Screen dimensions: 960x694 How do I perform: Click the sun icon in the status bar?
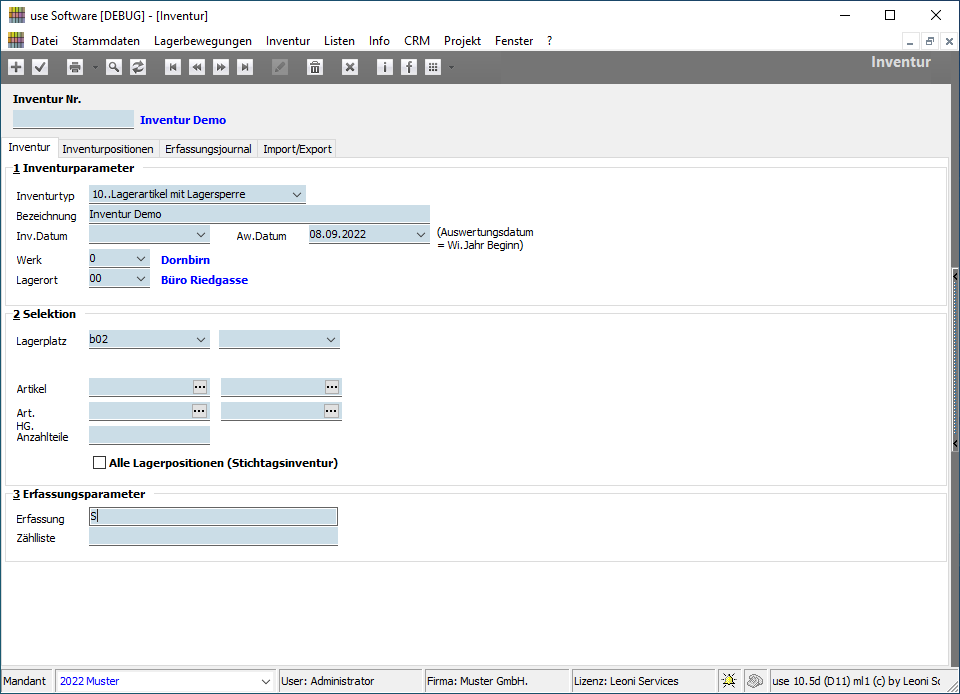729,681
